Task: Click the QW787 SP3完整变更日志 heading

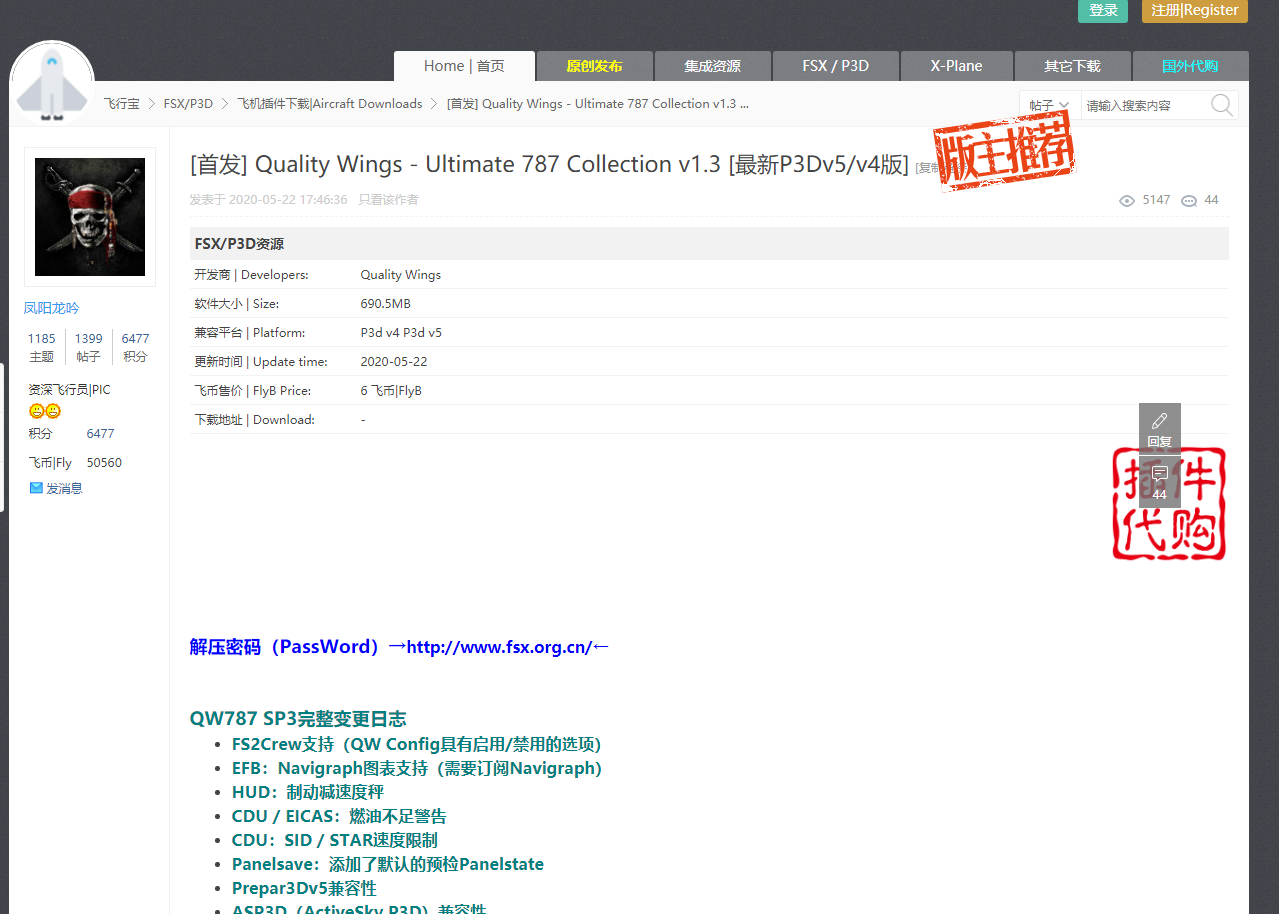Action: pyautogui.click(x=298, y=719)
